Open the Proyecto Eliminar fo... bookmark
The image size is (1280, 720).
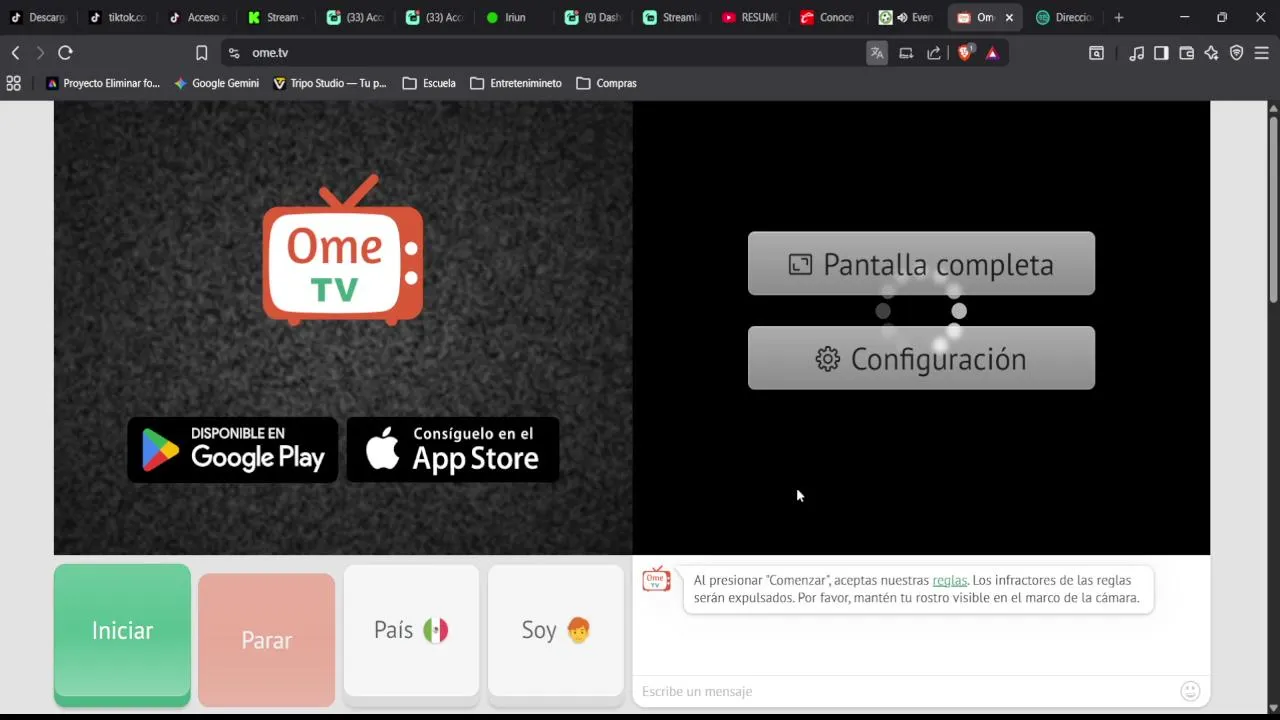point(103,83)
